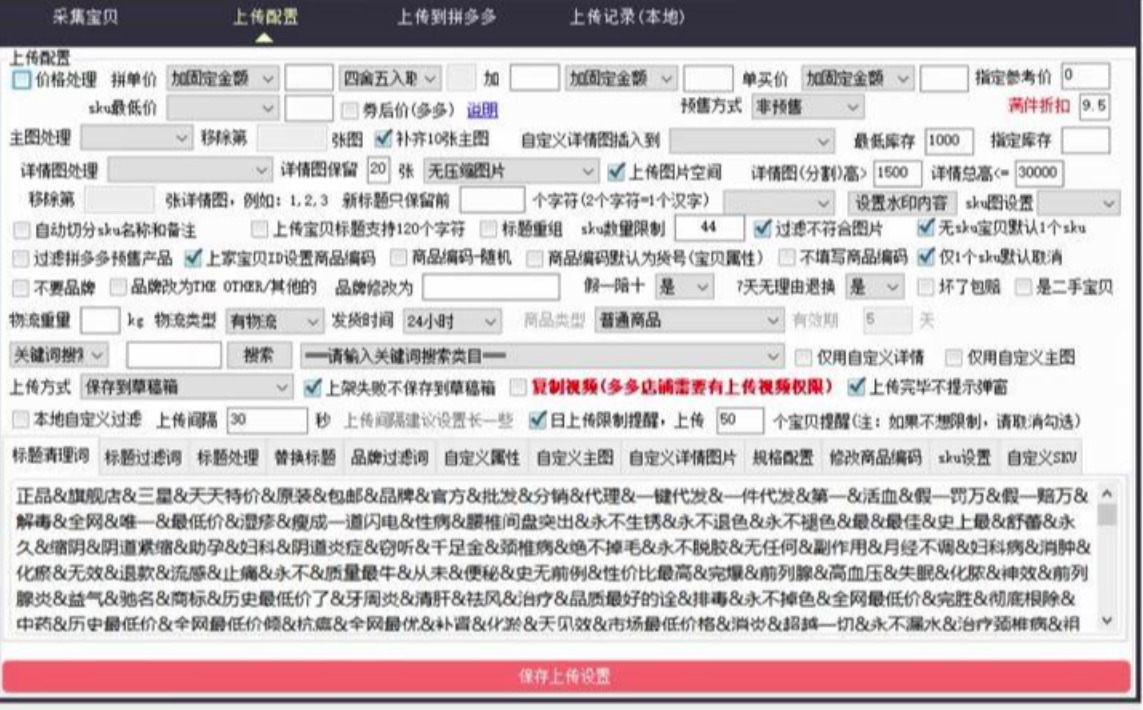Open the 说明 link
The height and width of the screenshot is (710, 1143).
tap(482, 110)
